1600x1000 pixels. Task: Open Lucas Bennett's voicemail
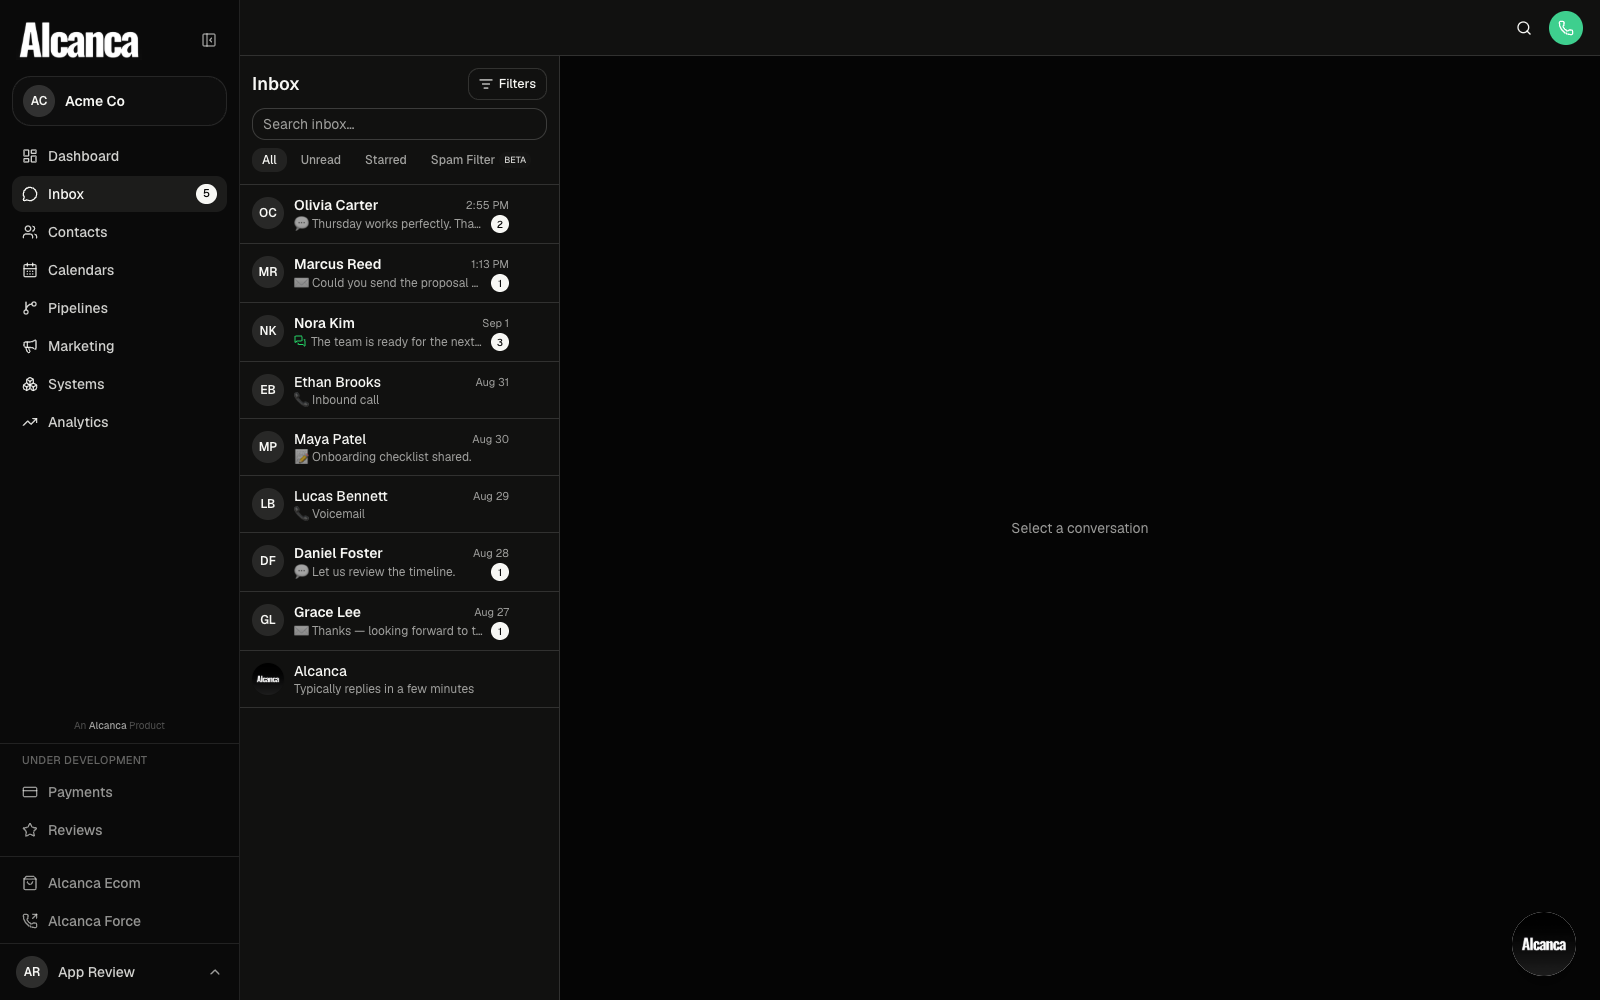click(x=399, y=504)
